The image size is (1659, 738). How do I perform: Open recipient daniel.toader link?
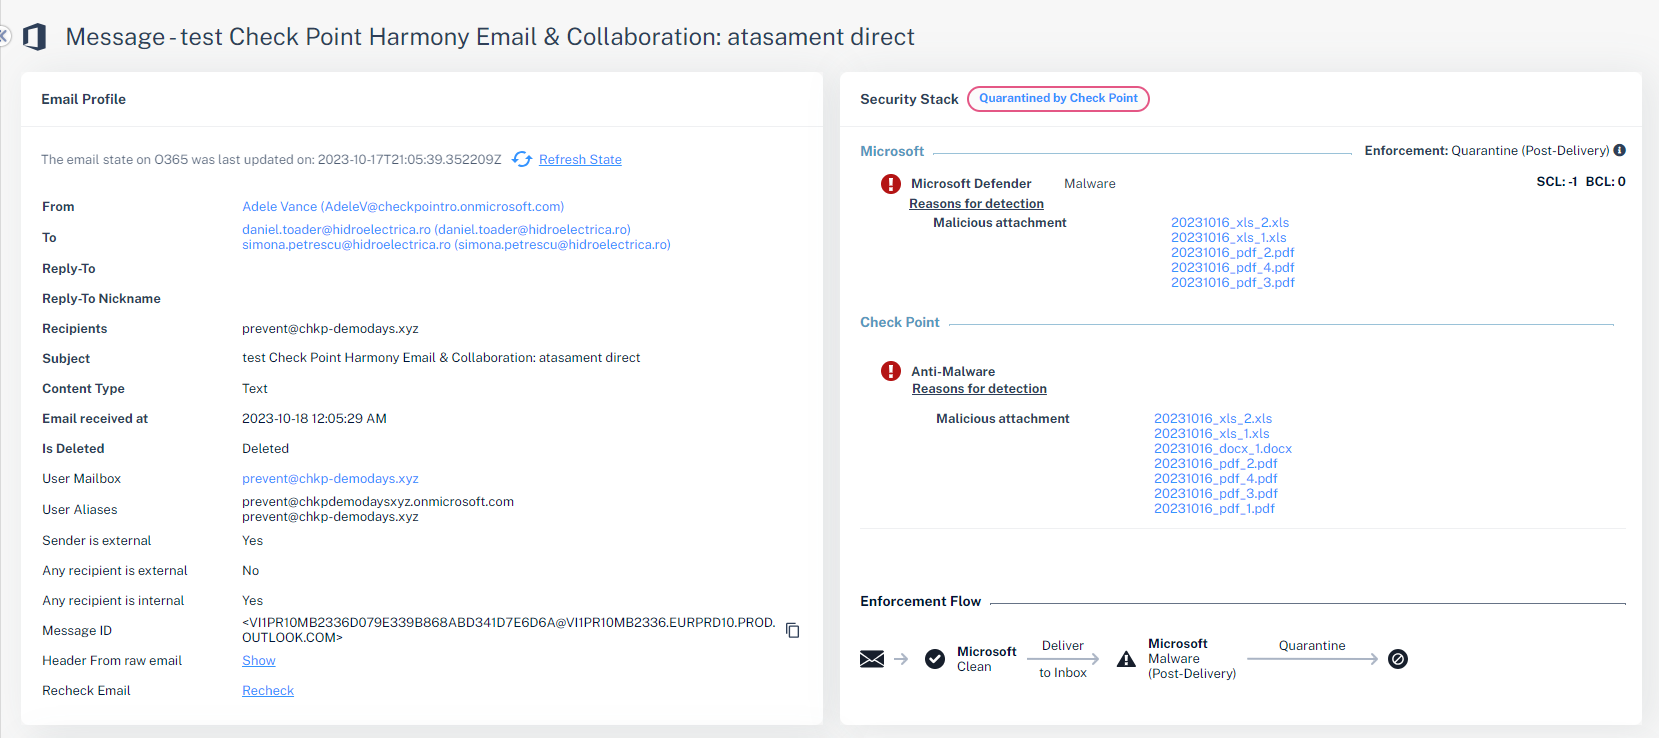click(x=436, y=229)
